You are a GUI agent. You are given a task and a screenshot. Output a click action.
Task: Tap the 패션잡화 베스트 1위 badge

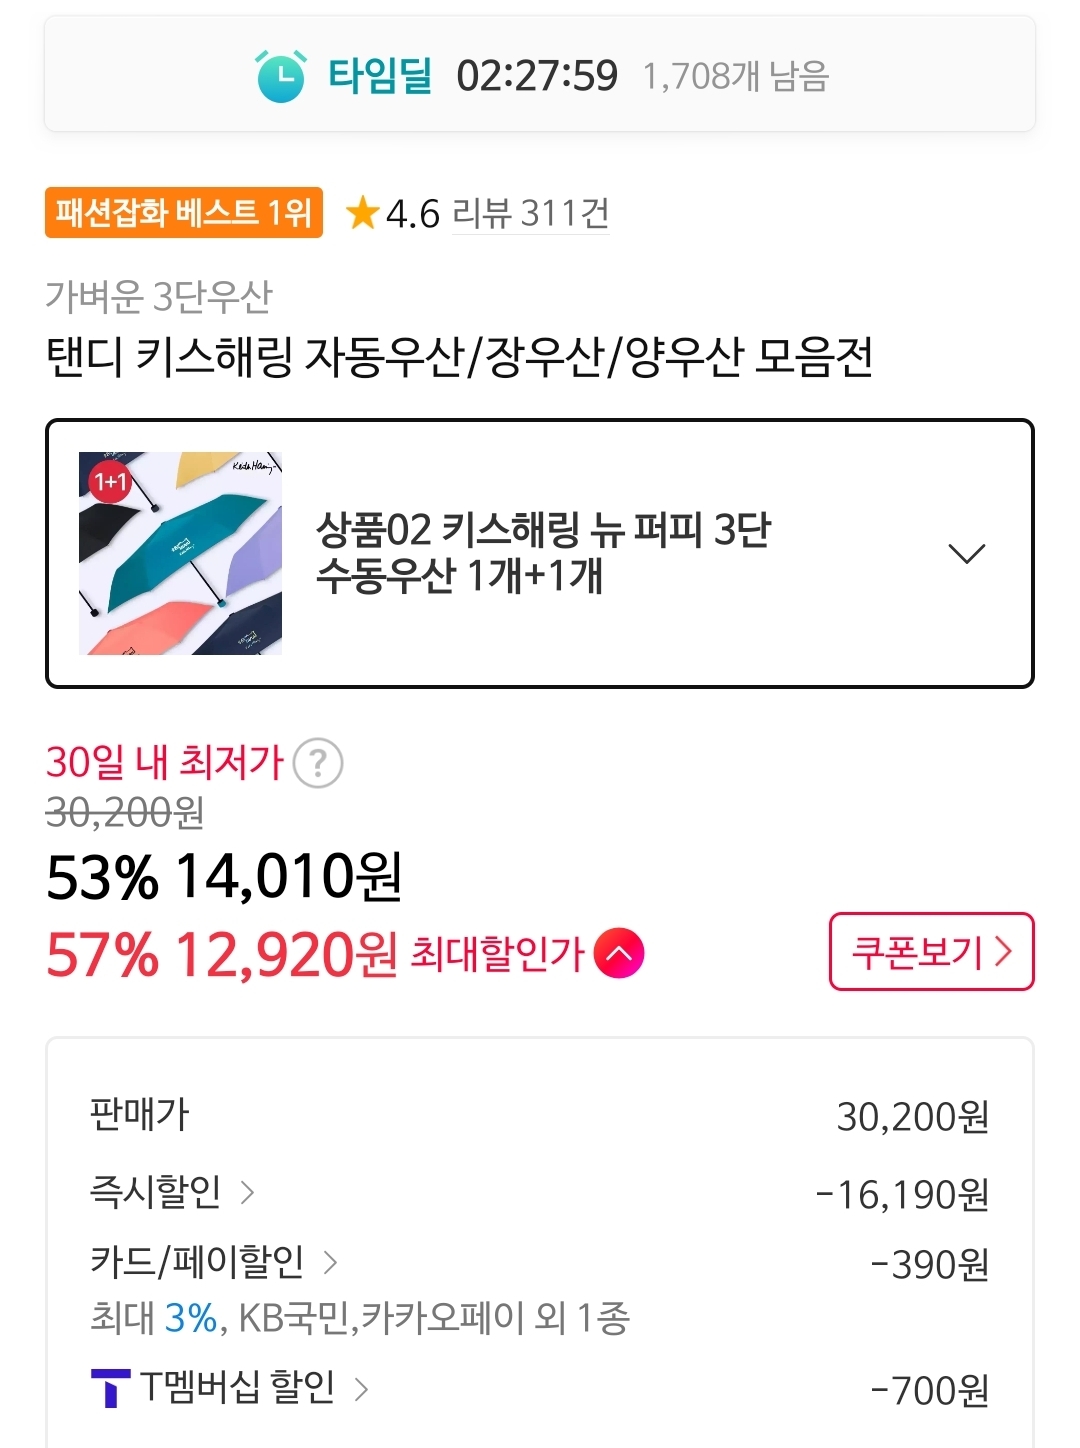(184, 213)
